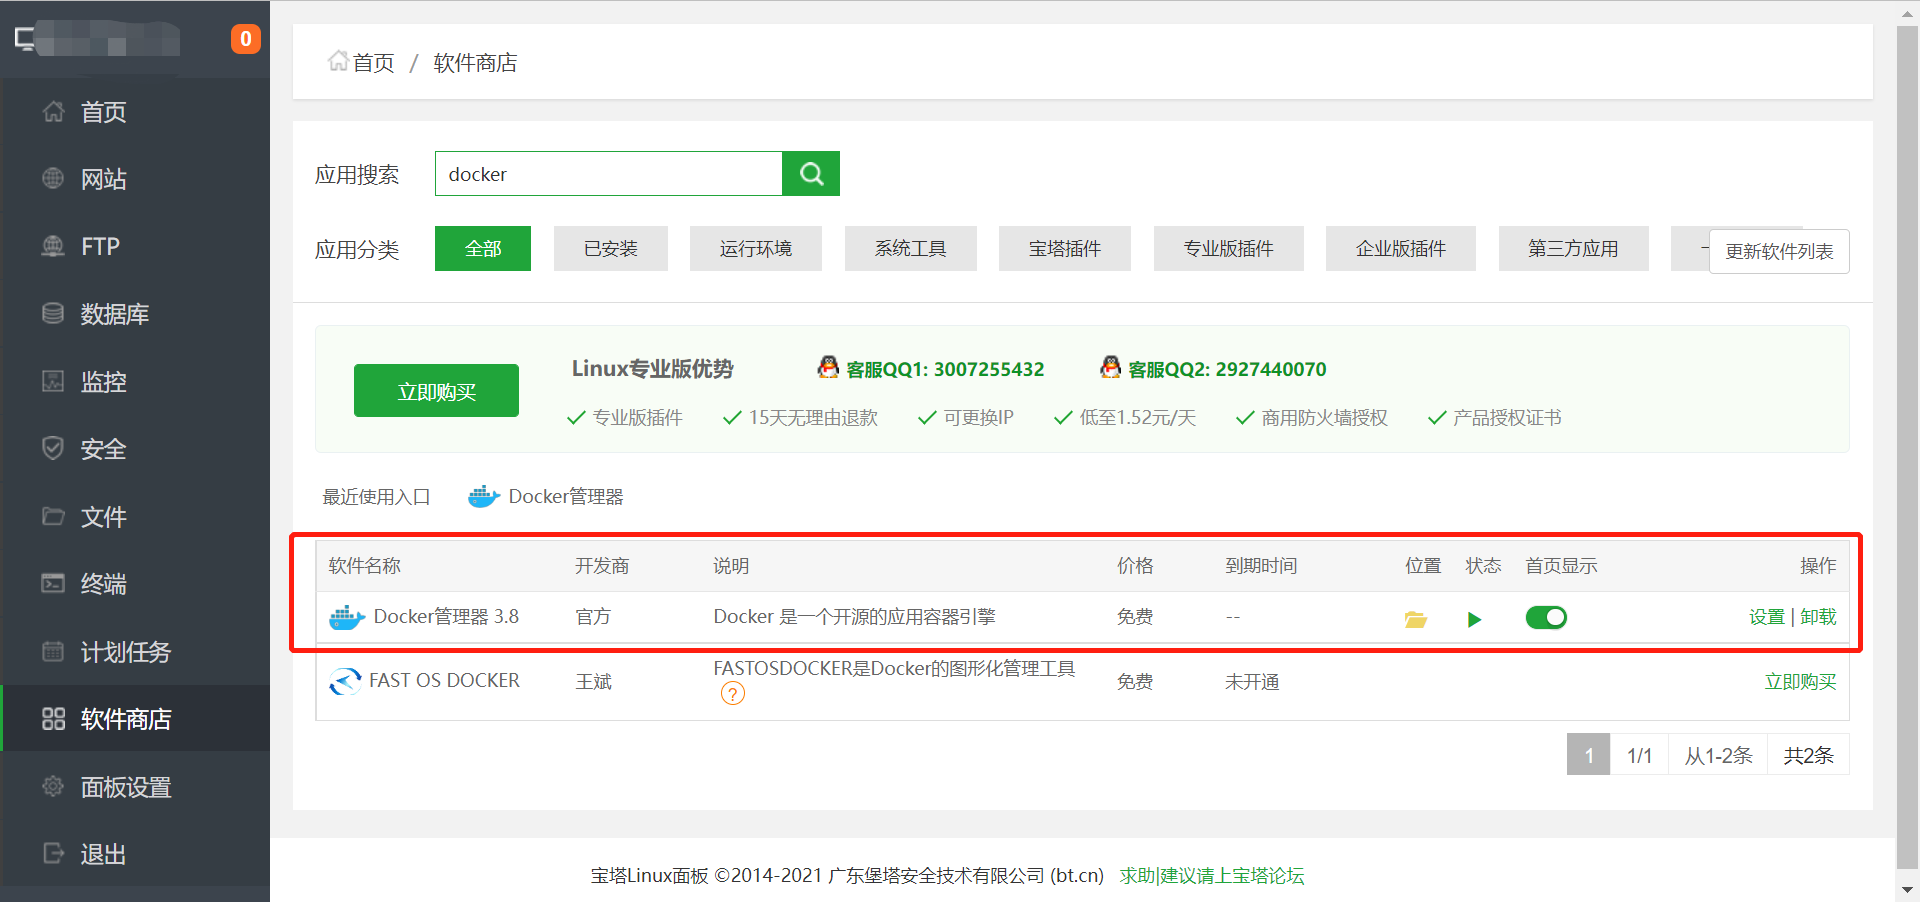Image resolution: width=1920 pixels, height=902 pixels.
Task: Open the Docker管理器 install folder icon
Action: tap(1415, 619)
